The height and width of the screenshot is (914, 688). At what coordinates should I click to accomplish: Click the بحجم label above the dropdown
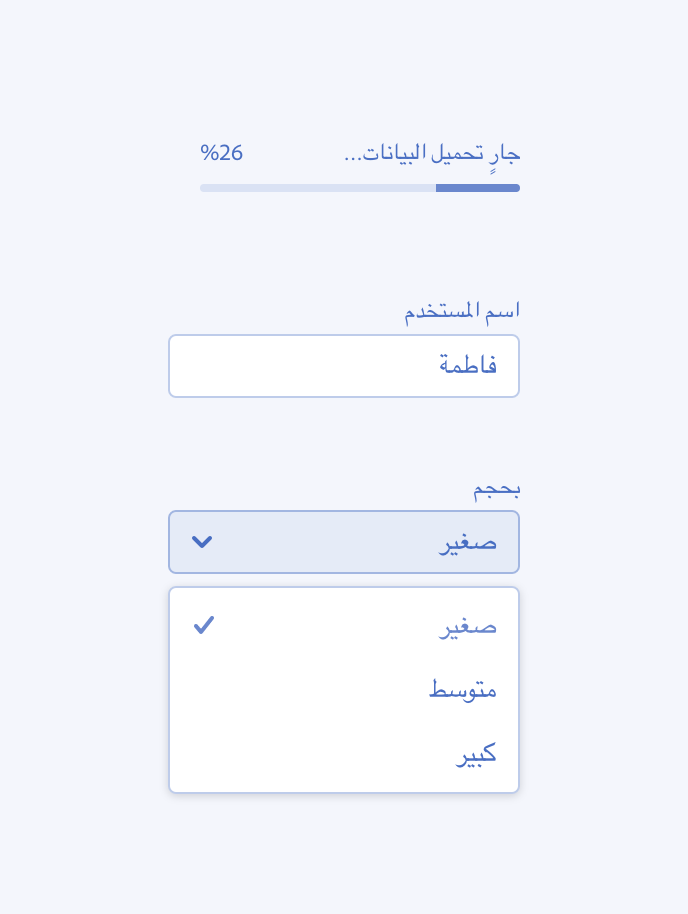pos(497,489)
